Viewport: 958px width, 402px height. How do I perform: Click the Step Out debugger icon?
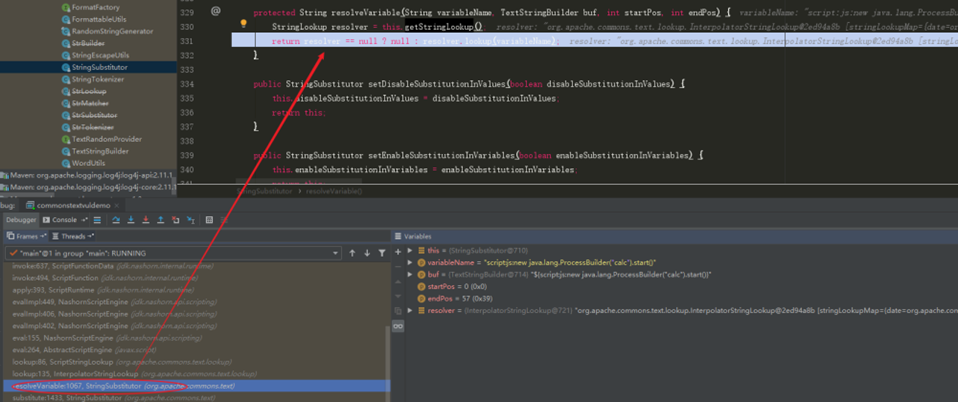161,220
